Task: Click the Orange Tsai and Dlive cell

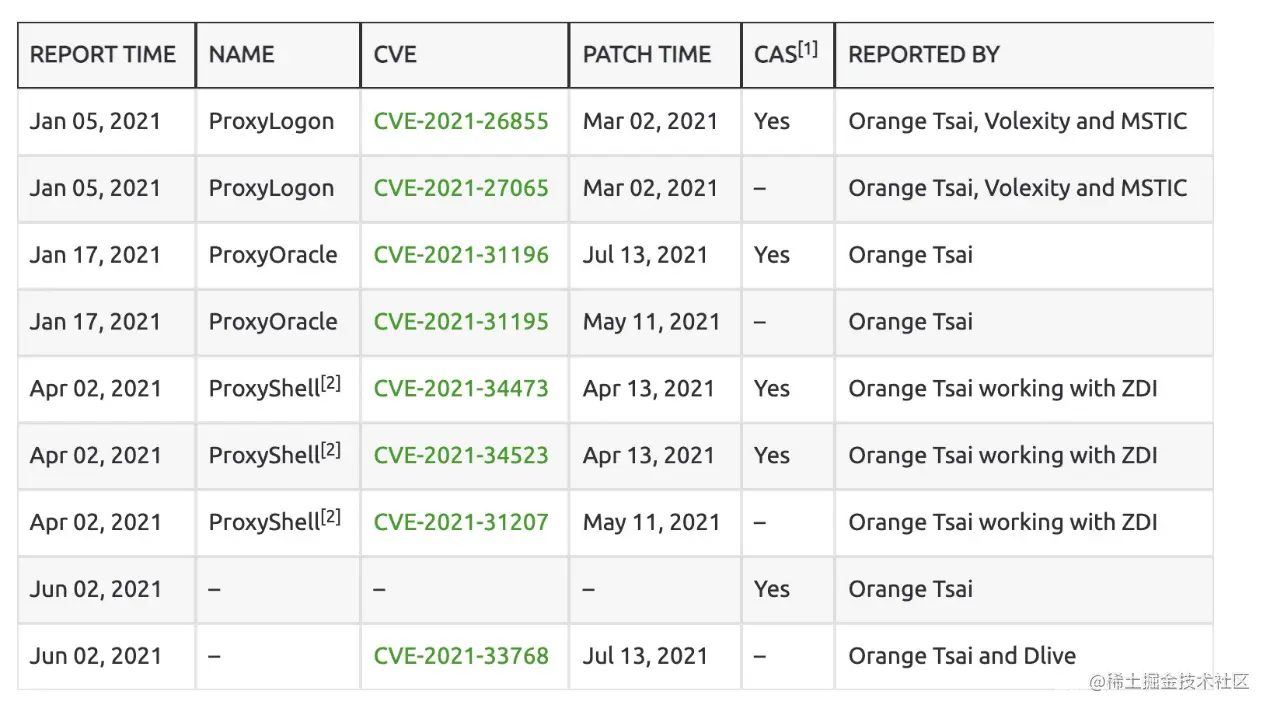Action: pos(962,656)
